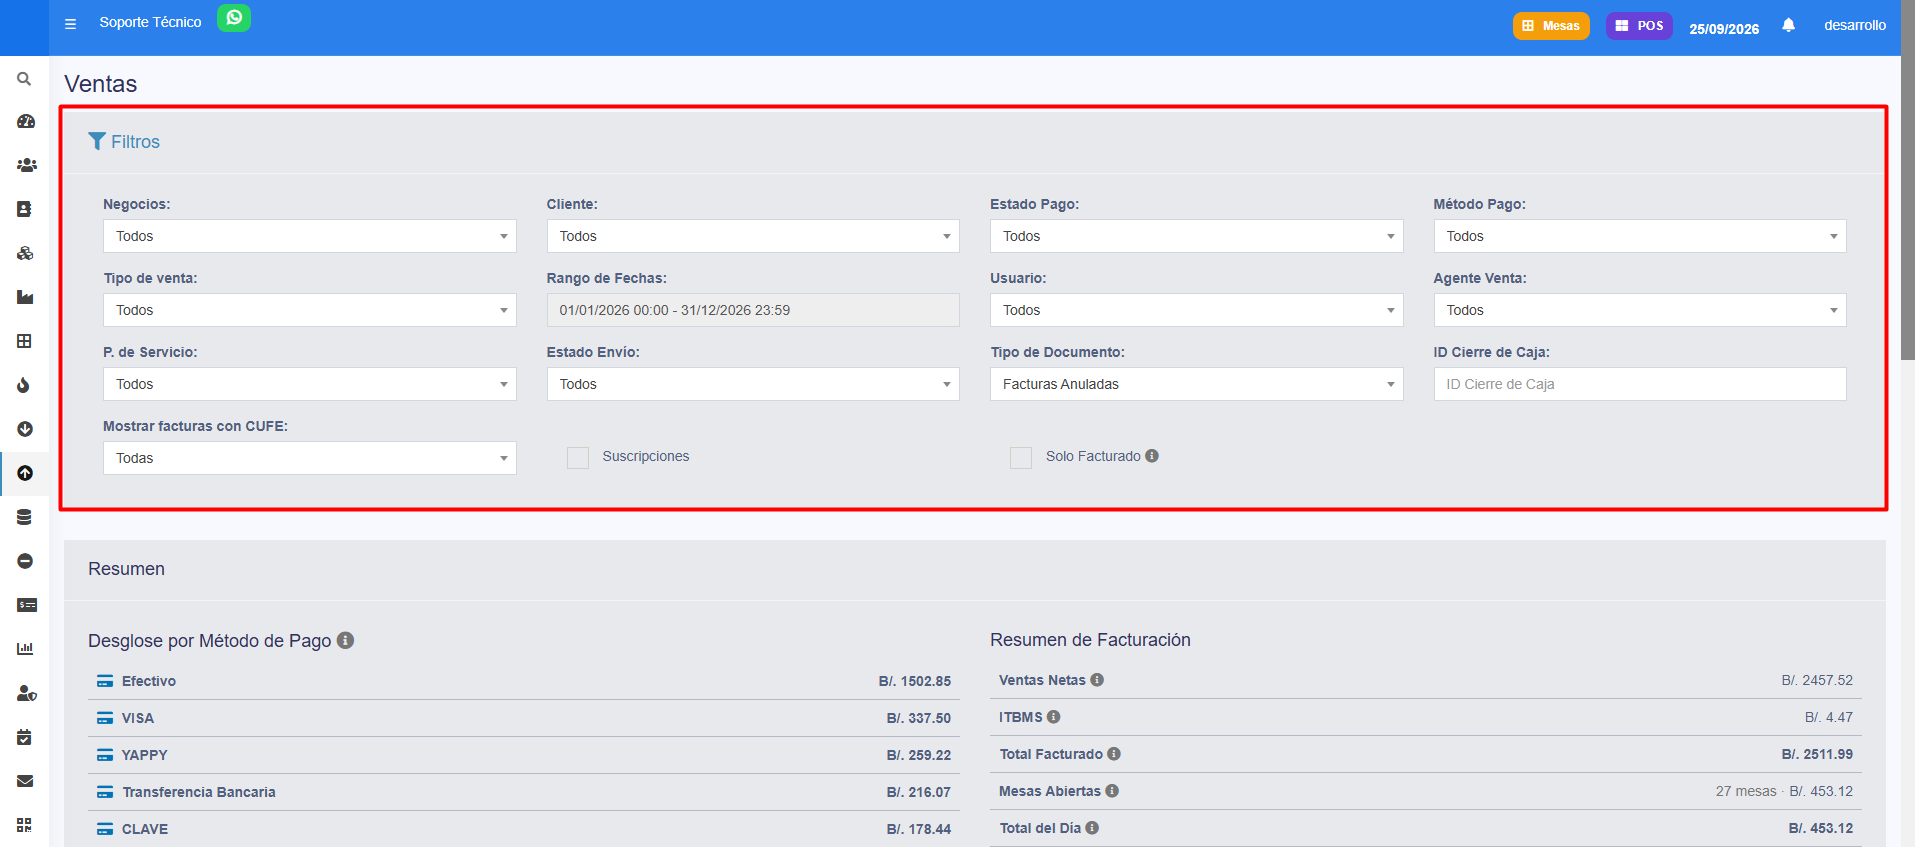
Task: Open WhatsApp support chat icon
Action: pos(234,18)
